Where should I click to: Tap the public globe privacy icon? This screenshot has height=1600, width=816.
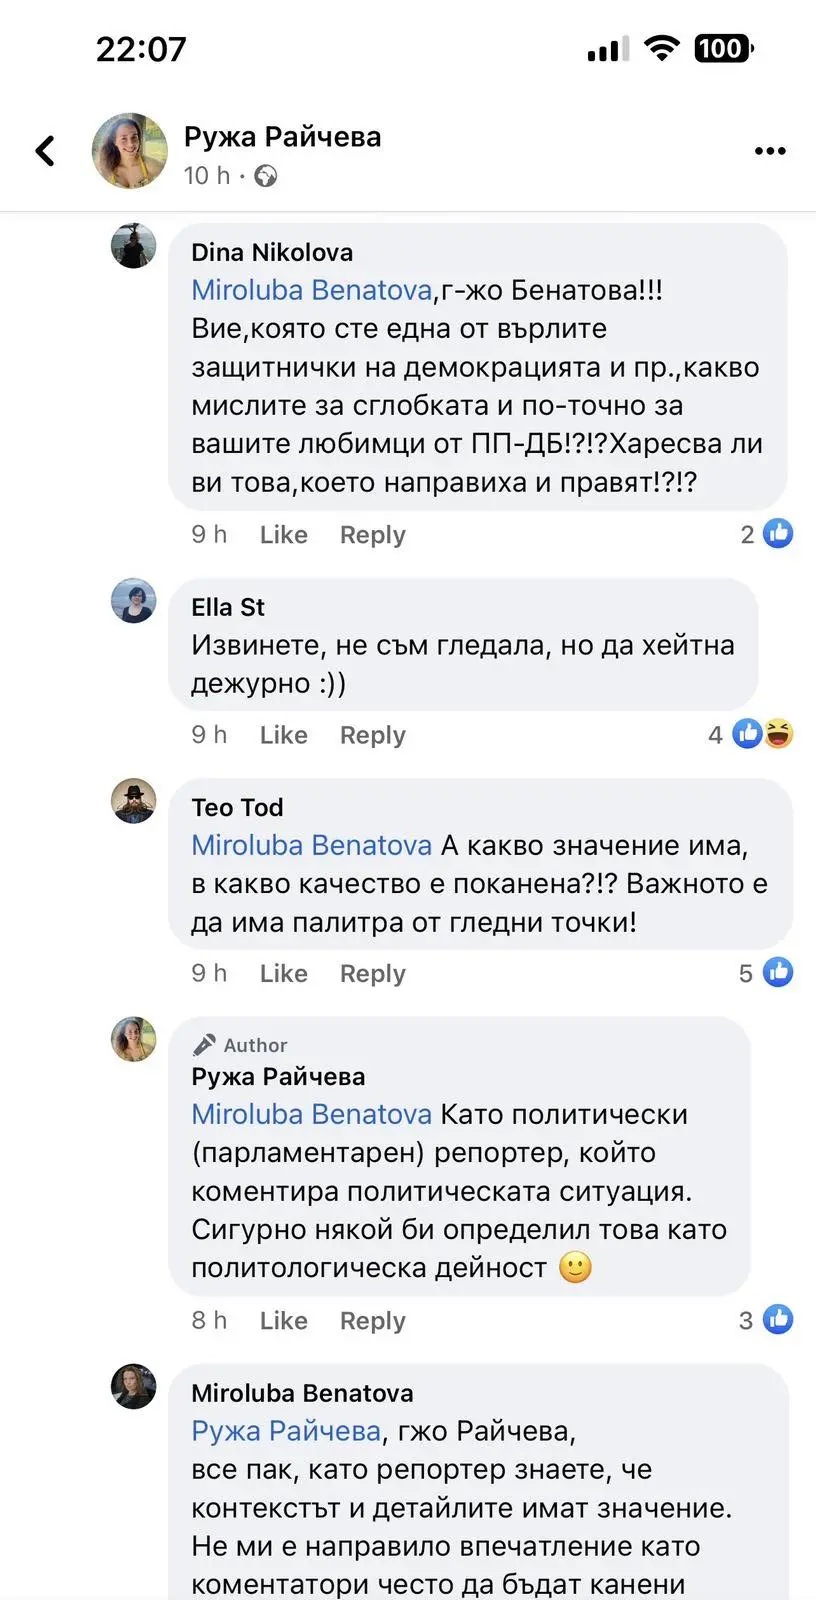pos(266,176)
